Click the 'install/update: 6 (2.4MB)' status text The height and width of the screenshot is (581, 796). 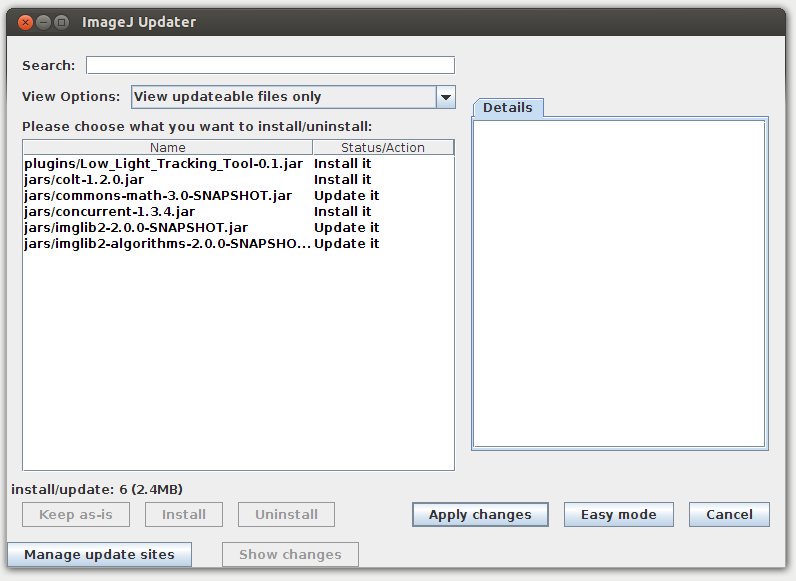tap(97, 489)
